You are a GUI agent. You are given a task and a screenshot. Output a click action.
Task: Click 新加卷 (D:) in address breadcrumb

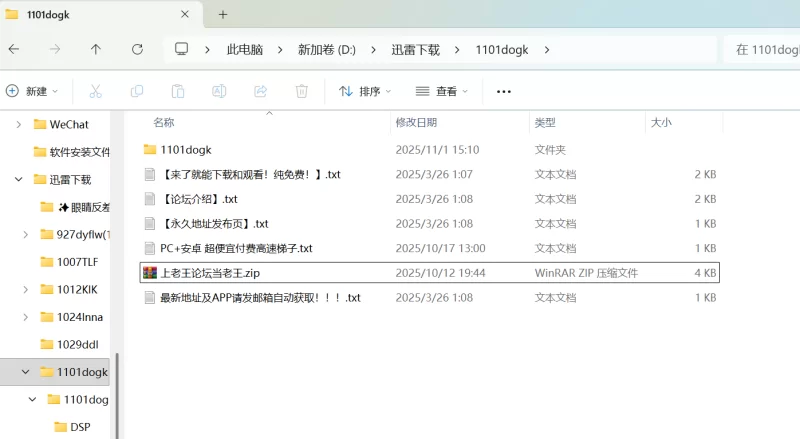(x=326, y=50)
